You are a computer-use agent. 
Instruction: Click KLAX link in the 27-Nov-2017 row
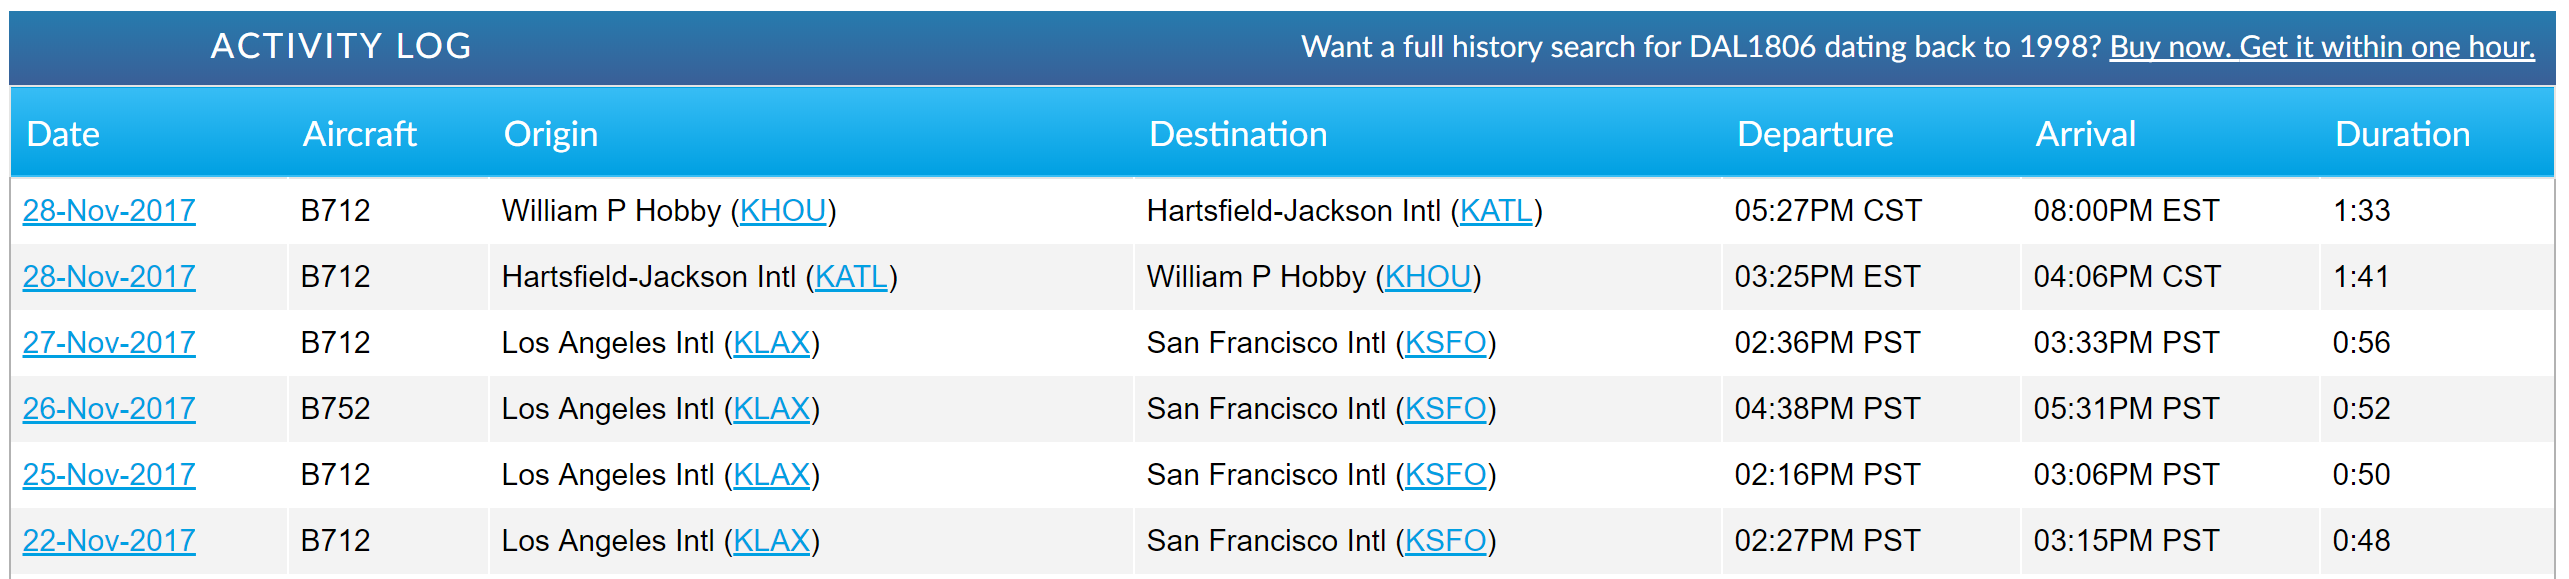(771, 343)
